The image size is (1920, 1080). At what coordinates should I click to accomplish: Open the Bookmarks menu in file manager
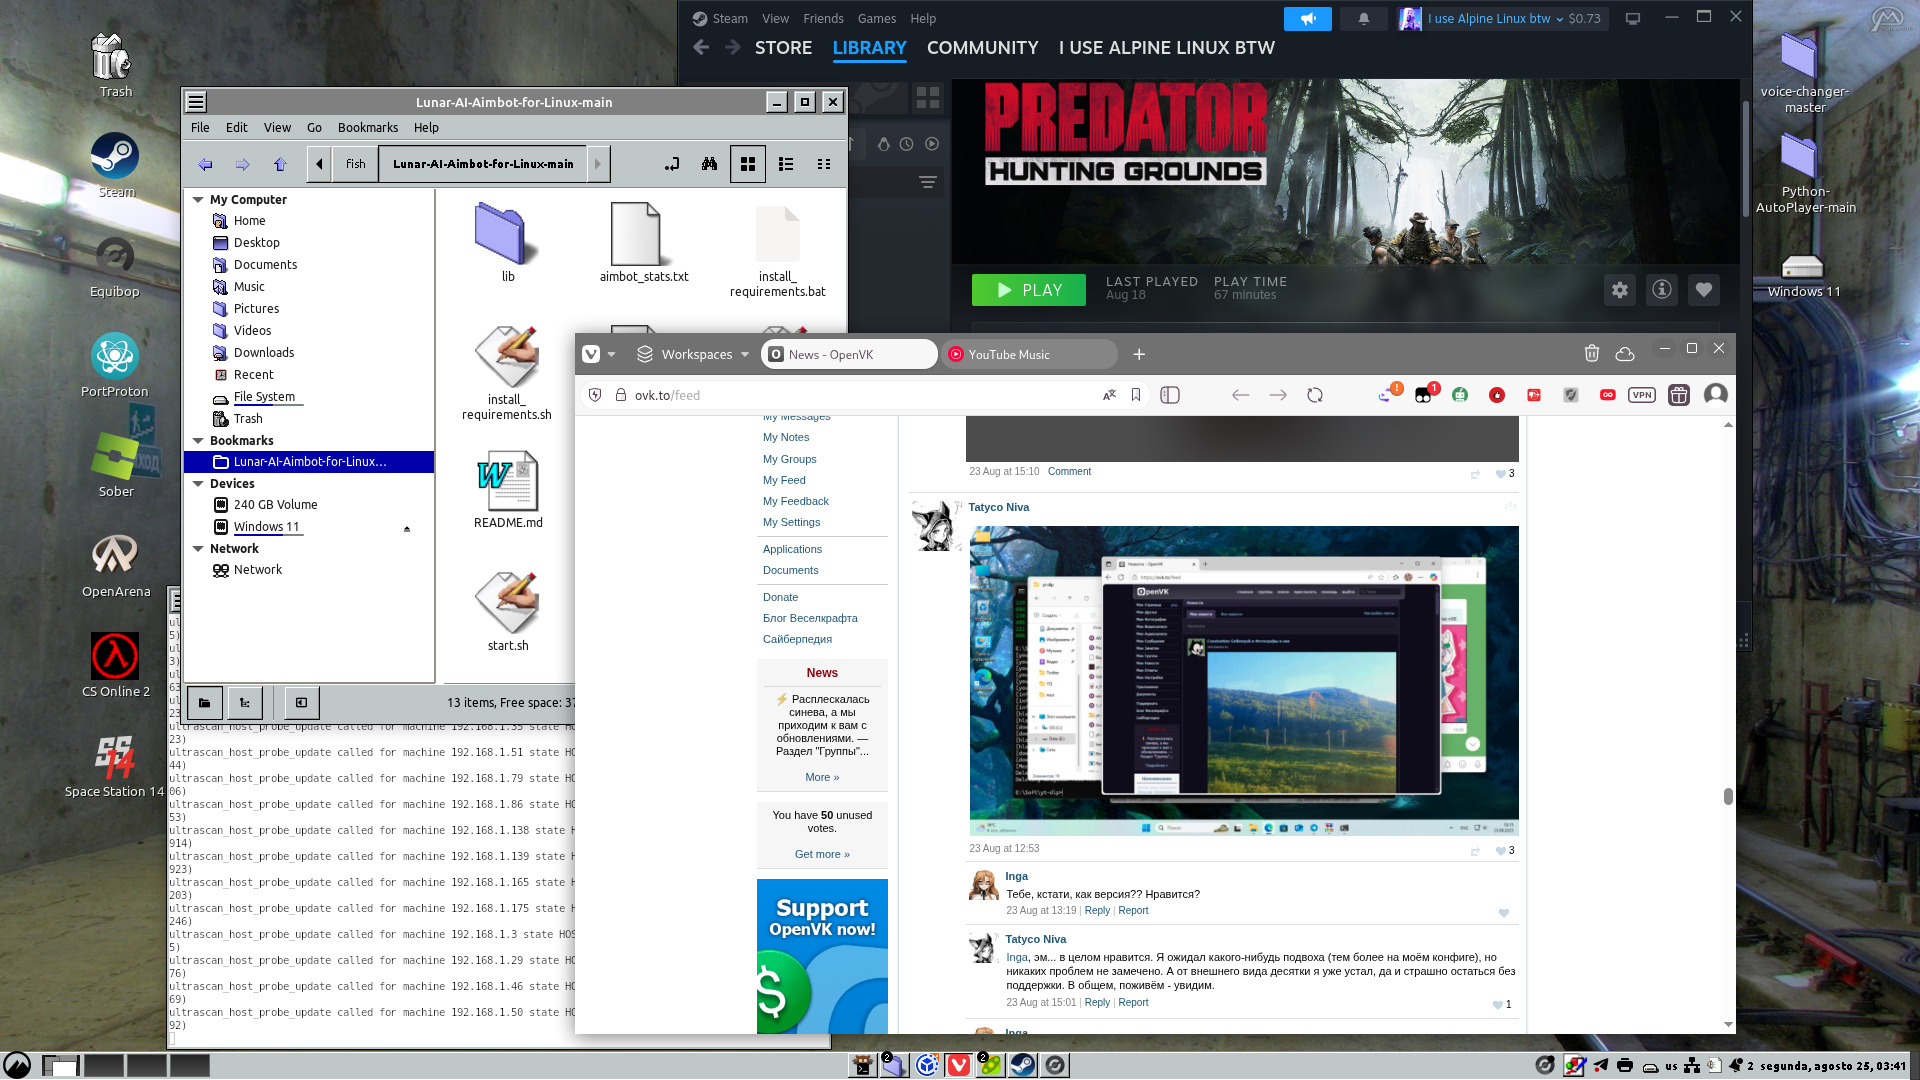[367, 127]
